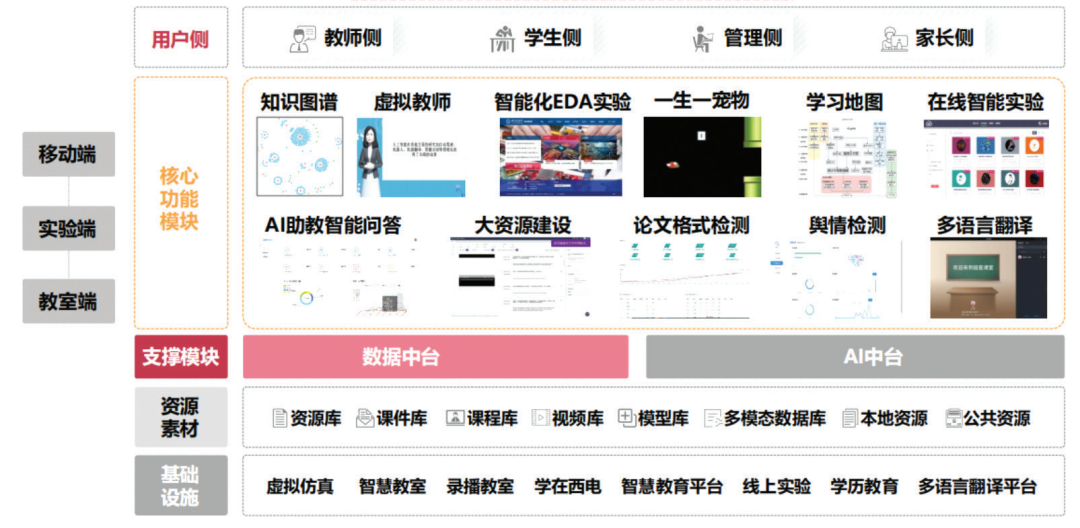
Task: Click the icon next to 多模态数据库
Action: click(713, 418)
